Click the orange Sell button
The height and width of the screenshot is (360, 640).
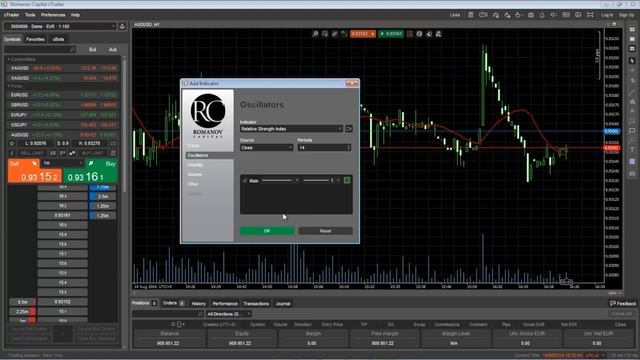35,171
